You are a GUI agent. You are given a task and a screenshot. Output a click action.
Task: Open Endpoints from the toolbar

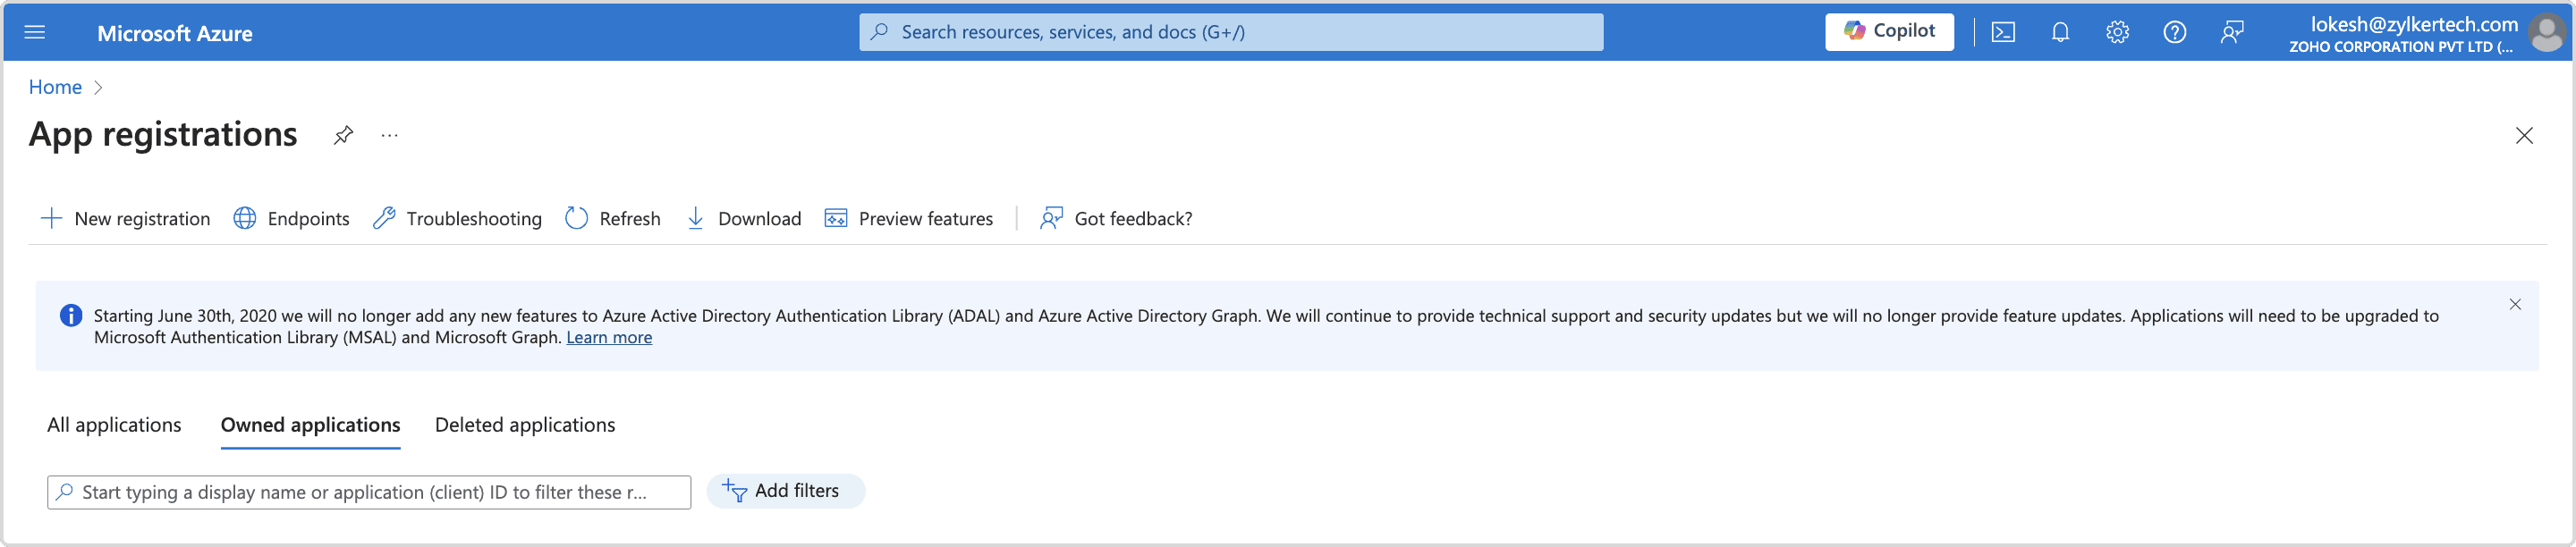(x=291, y=218)
